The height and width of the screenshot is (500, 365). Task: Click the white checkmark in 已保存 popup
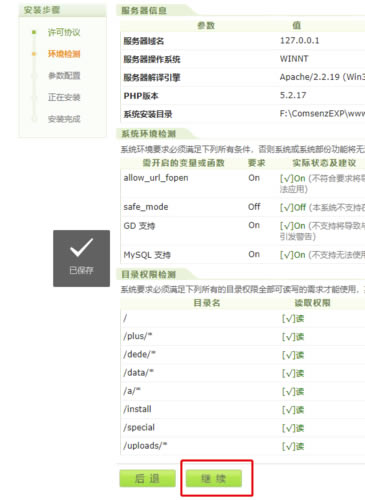[x=81, y=247]
